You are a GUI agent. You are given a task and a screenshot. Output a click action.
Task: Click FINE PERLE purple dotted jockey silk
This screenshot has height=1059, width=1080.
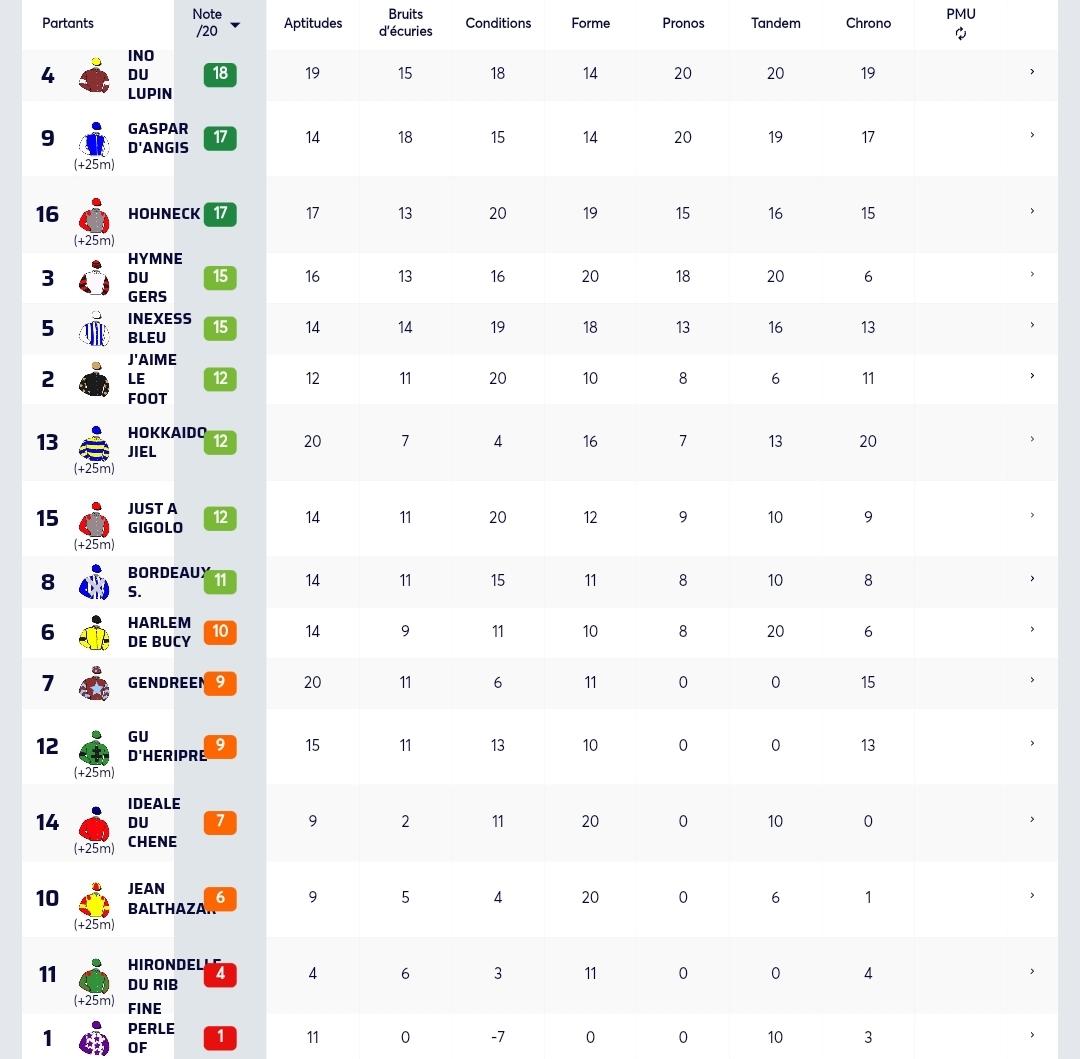click(x=94, y=1038)
